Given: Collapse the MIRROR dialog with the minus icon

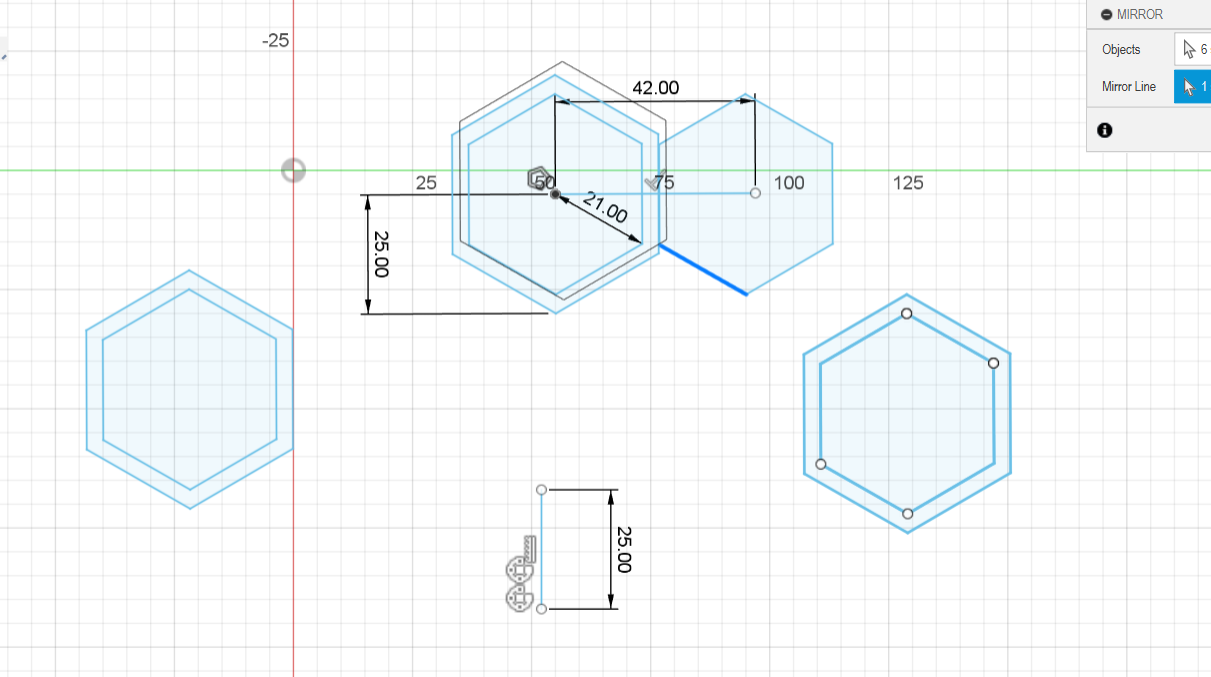Looking at the screenshot, I should click(1106, 15).
